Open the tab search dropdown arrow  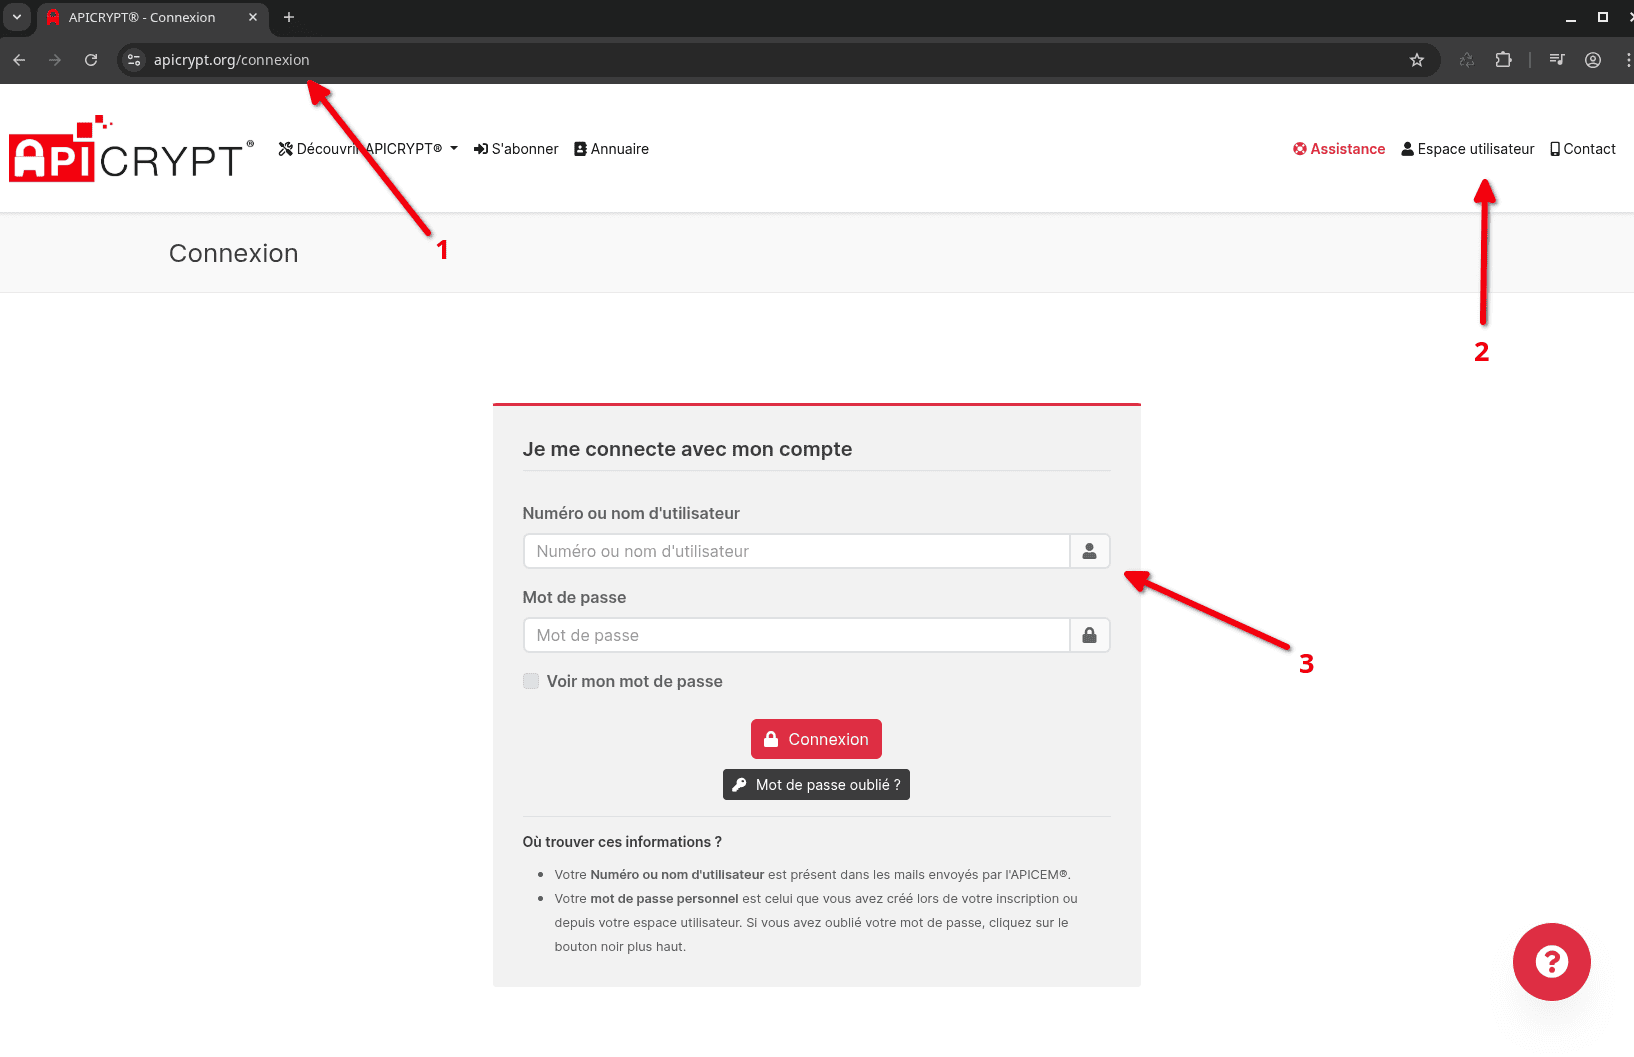pyautogui.click(x=17, y=17)
